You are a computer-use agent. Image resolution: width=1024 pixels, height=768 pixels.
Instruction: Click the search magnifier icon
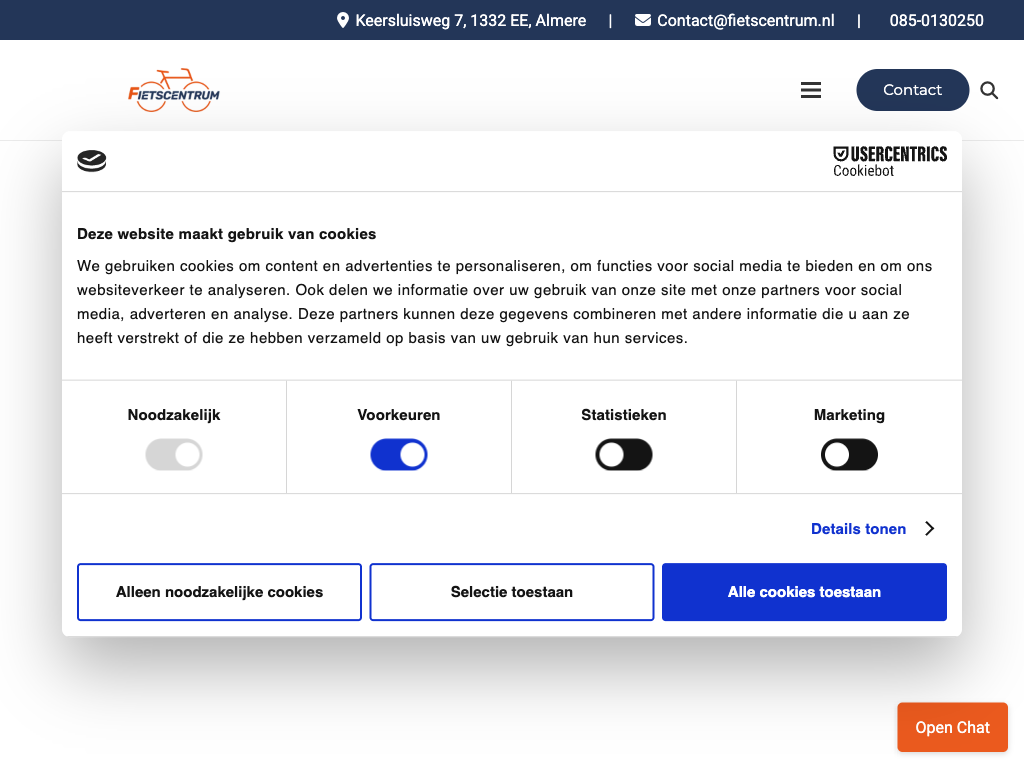[989, 90]
